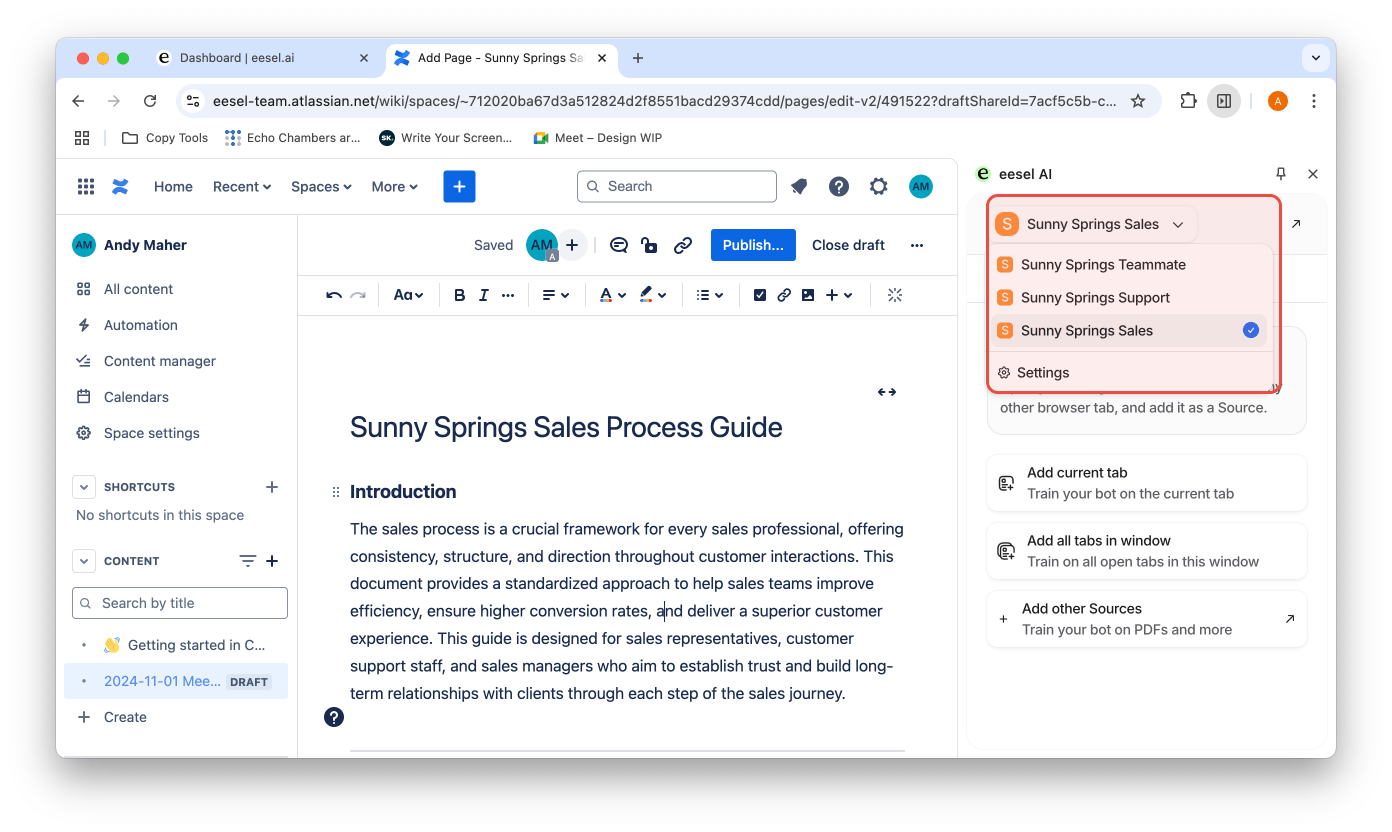Image resolution: width=1392 pixels, height=832 pixels.
Task: Open inline comments icon
Action: tap(619, 245)
